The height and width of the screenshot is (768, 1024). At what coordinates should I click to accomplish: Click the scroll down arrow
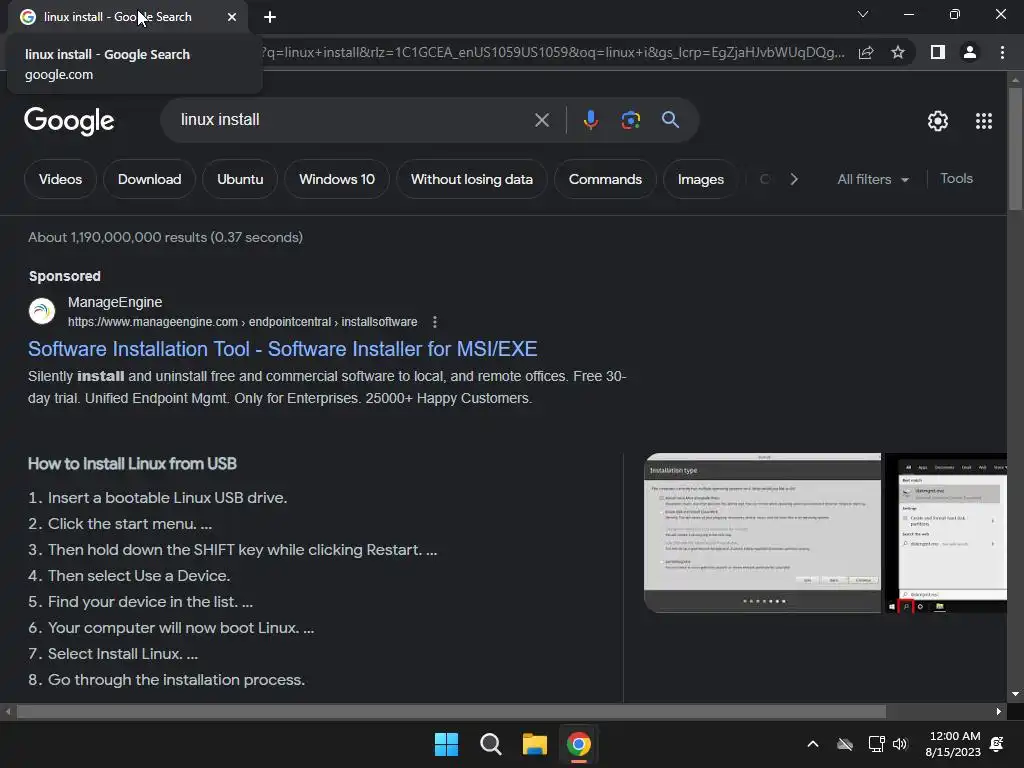(x=1015, y=694)
